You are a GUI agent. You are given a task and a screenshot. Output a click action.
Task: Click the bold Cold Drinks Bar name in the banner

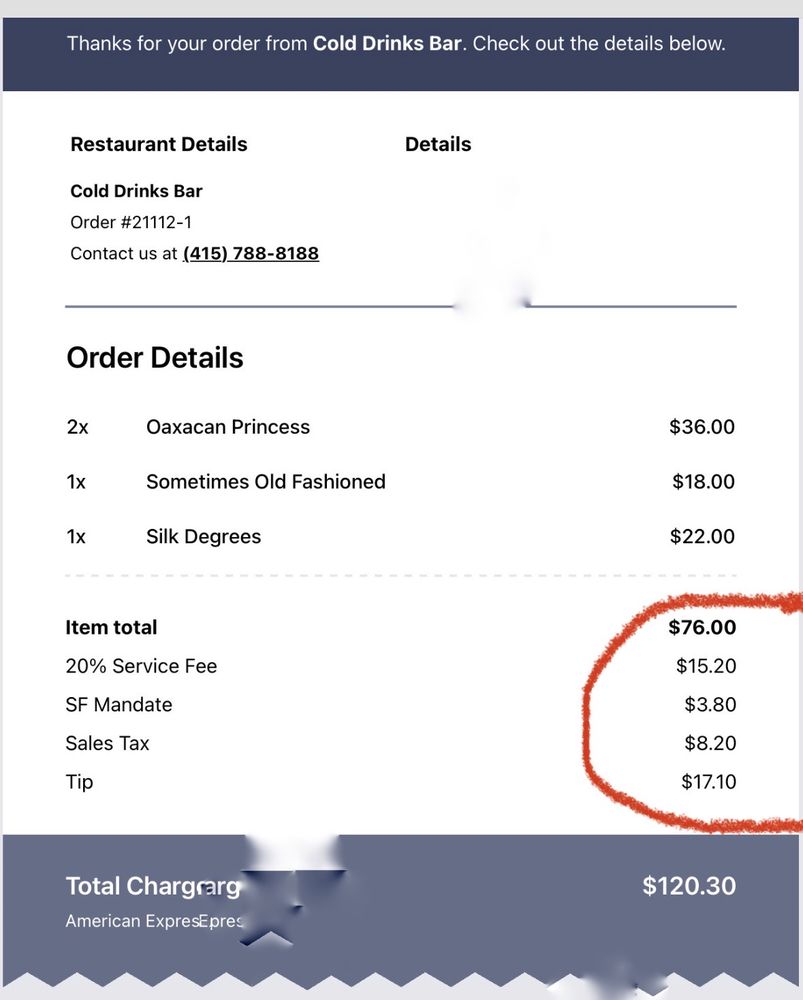388,44
